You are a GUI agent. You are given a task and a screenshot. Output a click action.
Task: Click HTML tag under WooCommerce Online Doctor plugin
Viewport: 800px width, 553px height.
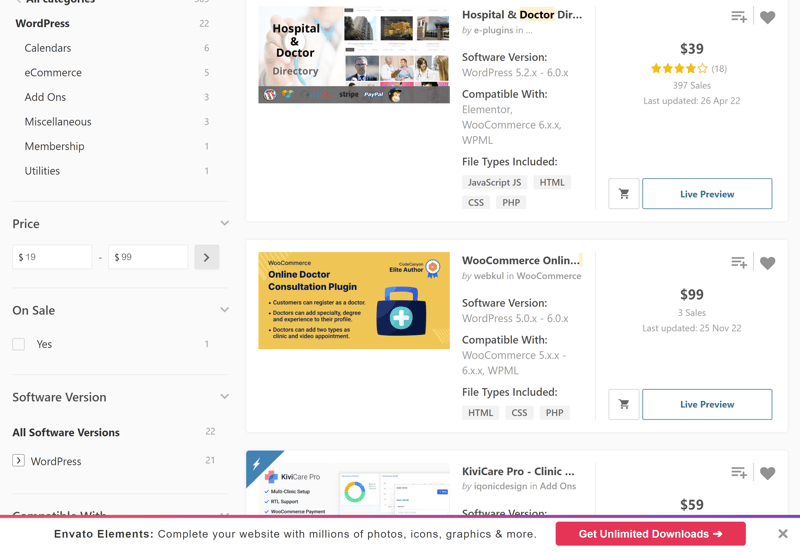481,413
